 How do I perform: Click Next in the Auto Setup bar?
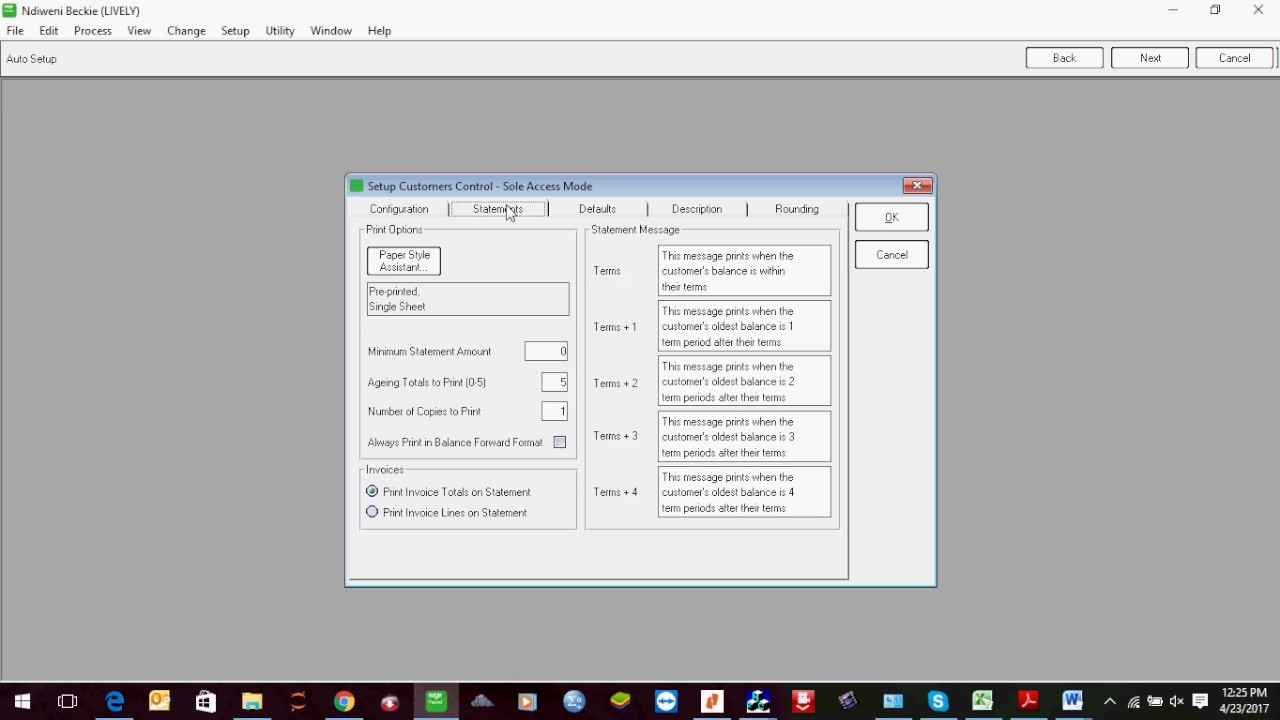point(1150,58)
